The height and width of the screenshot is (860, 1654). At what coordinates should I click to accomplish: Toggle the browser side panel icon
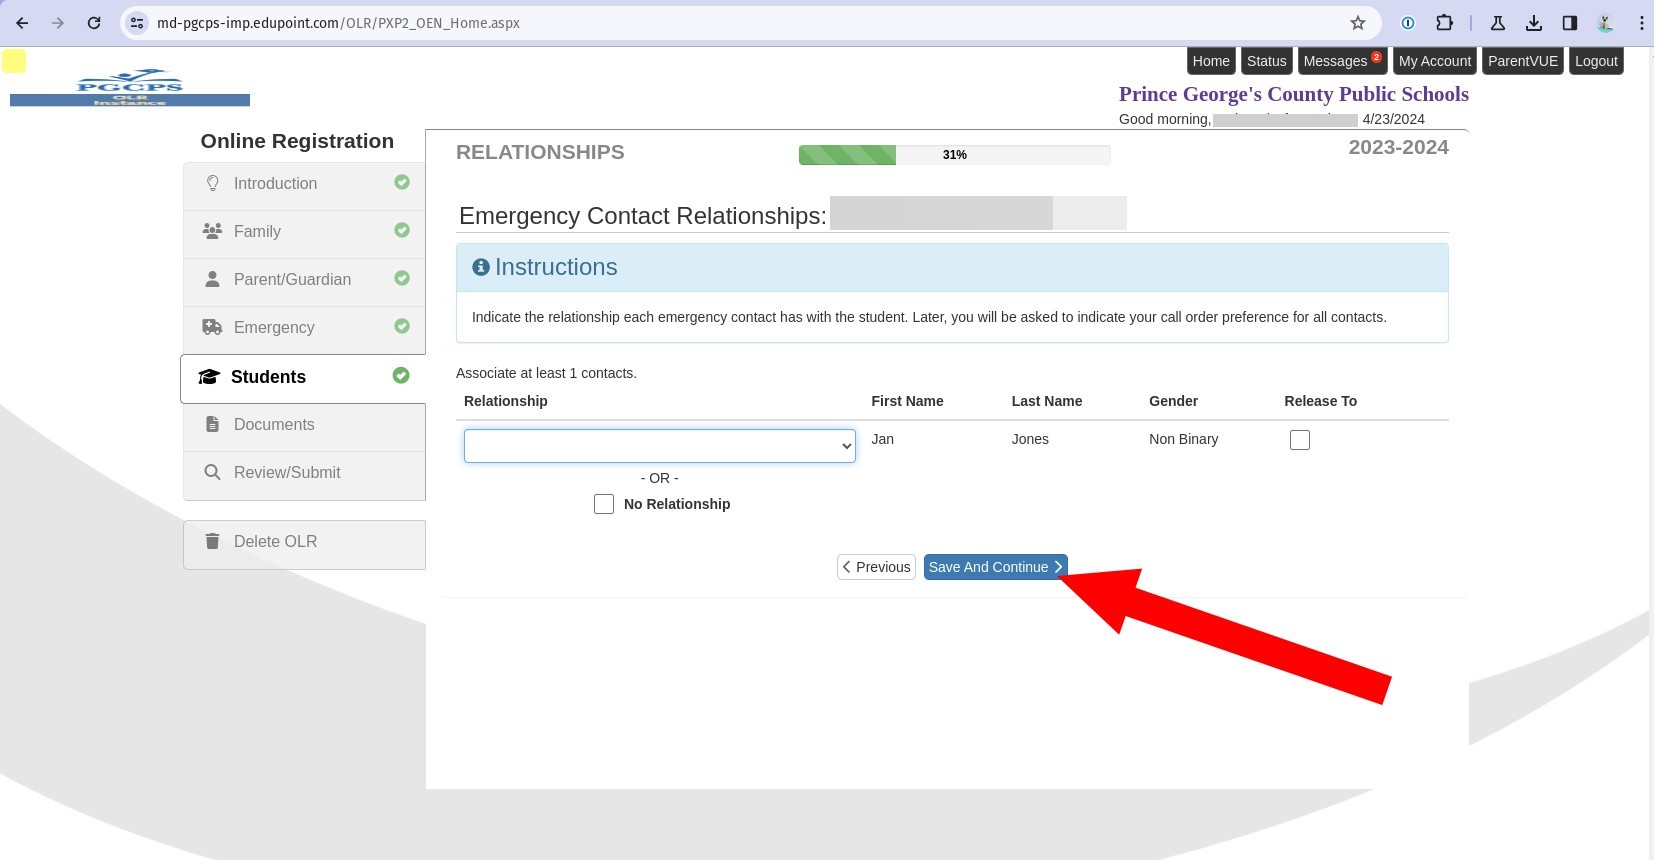(1569, 23)
